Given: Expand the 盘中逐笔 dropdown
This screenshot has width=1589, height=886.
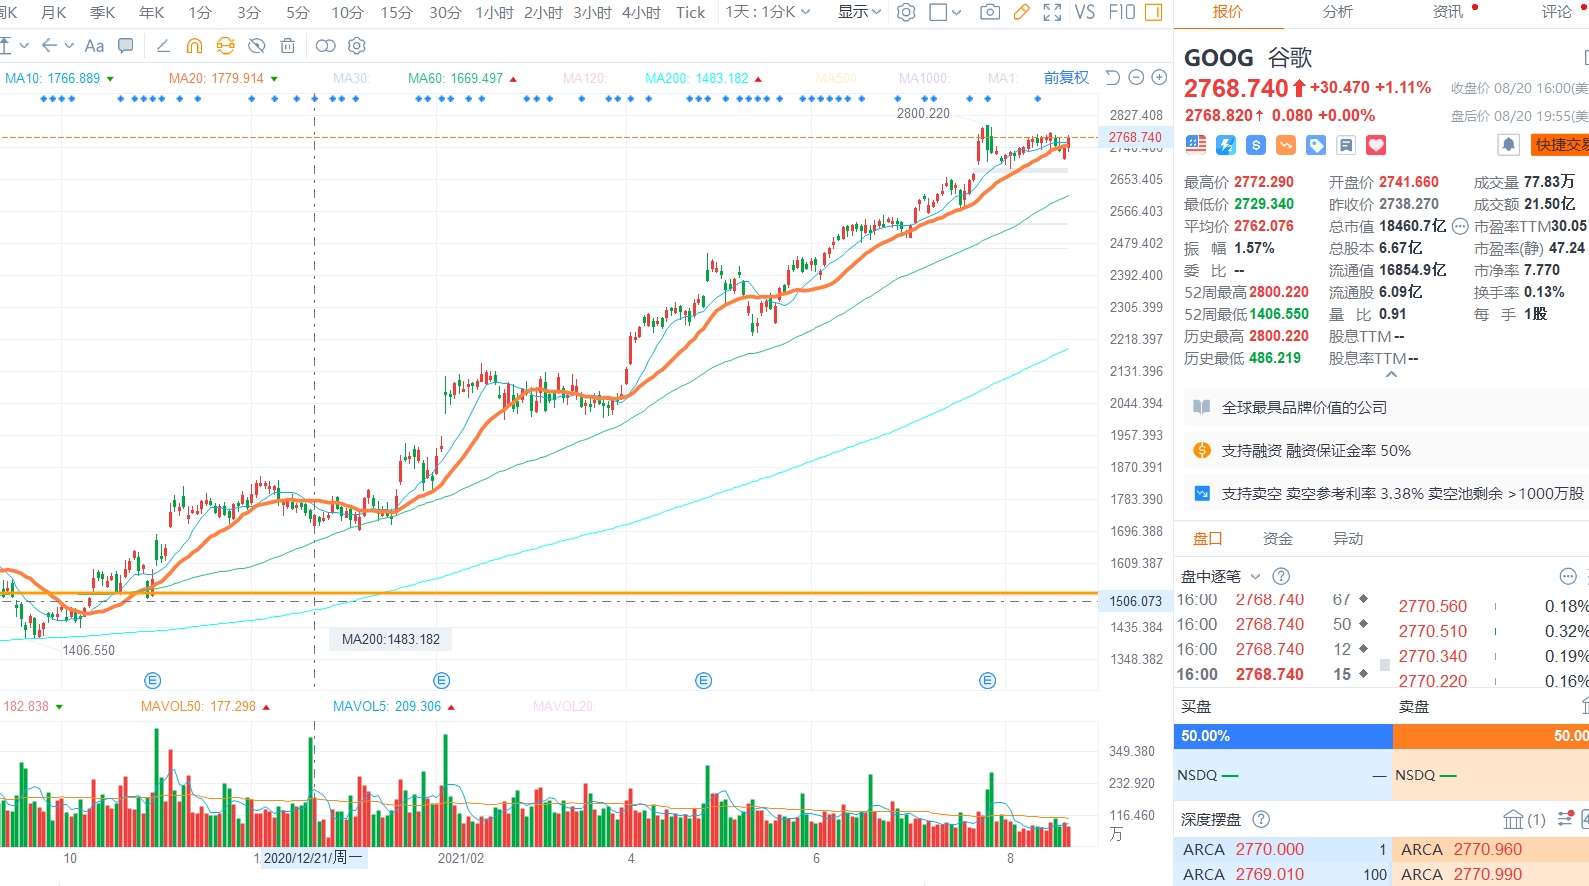Looking at the screenshot, I should pyautogui.click(x=1255, y=576).
